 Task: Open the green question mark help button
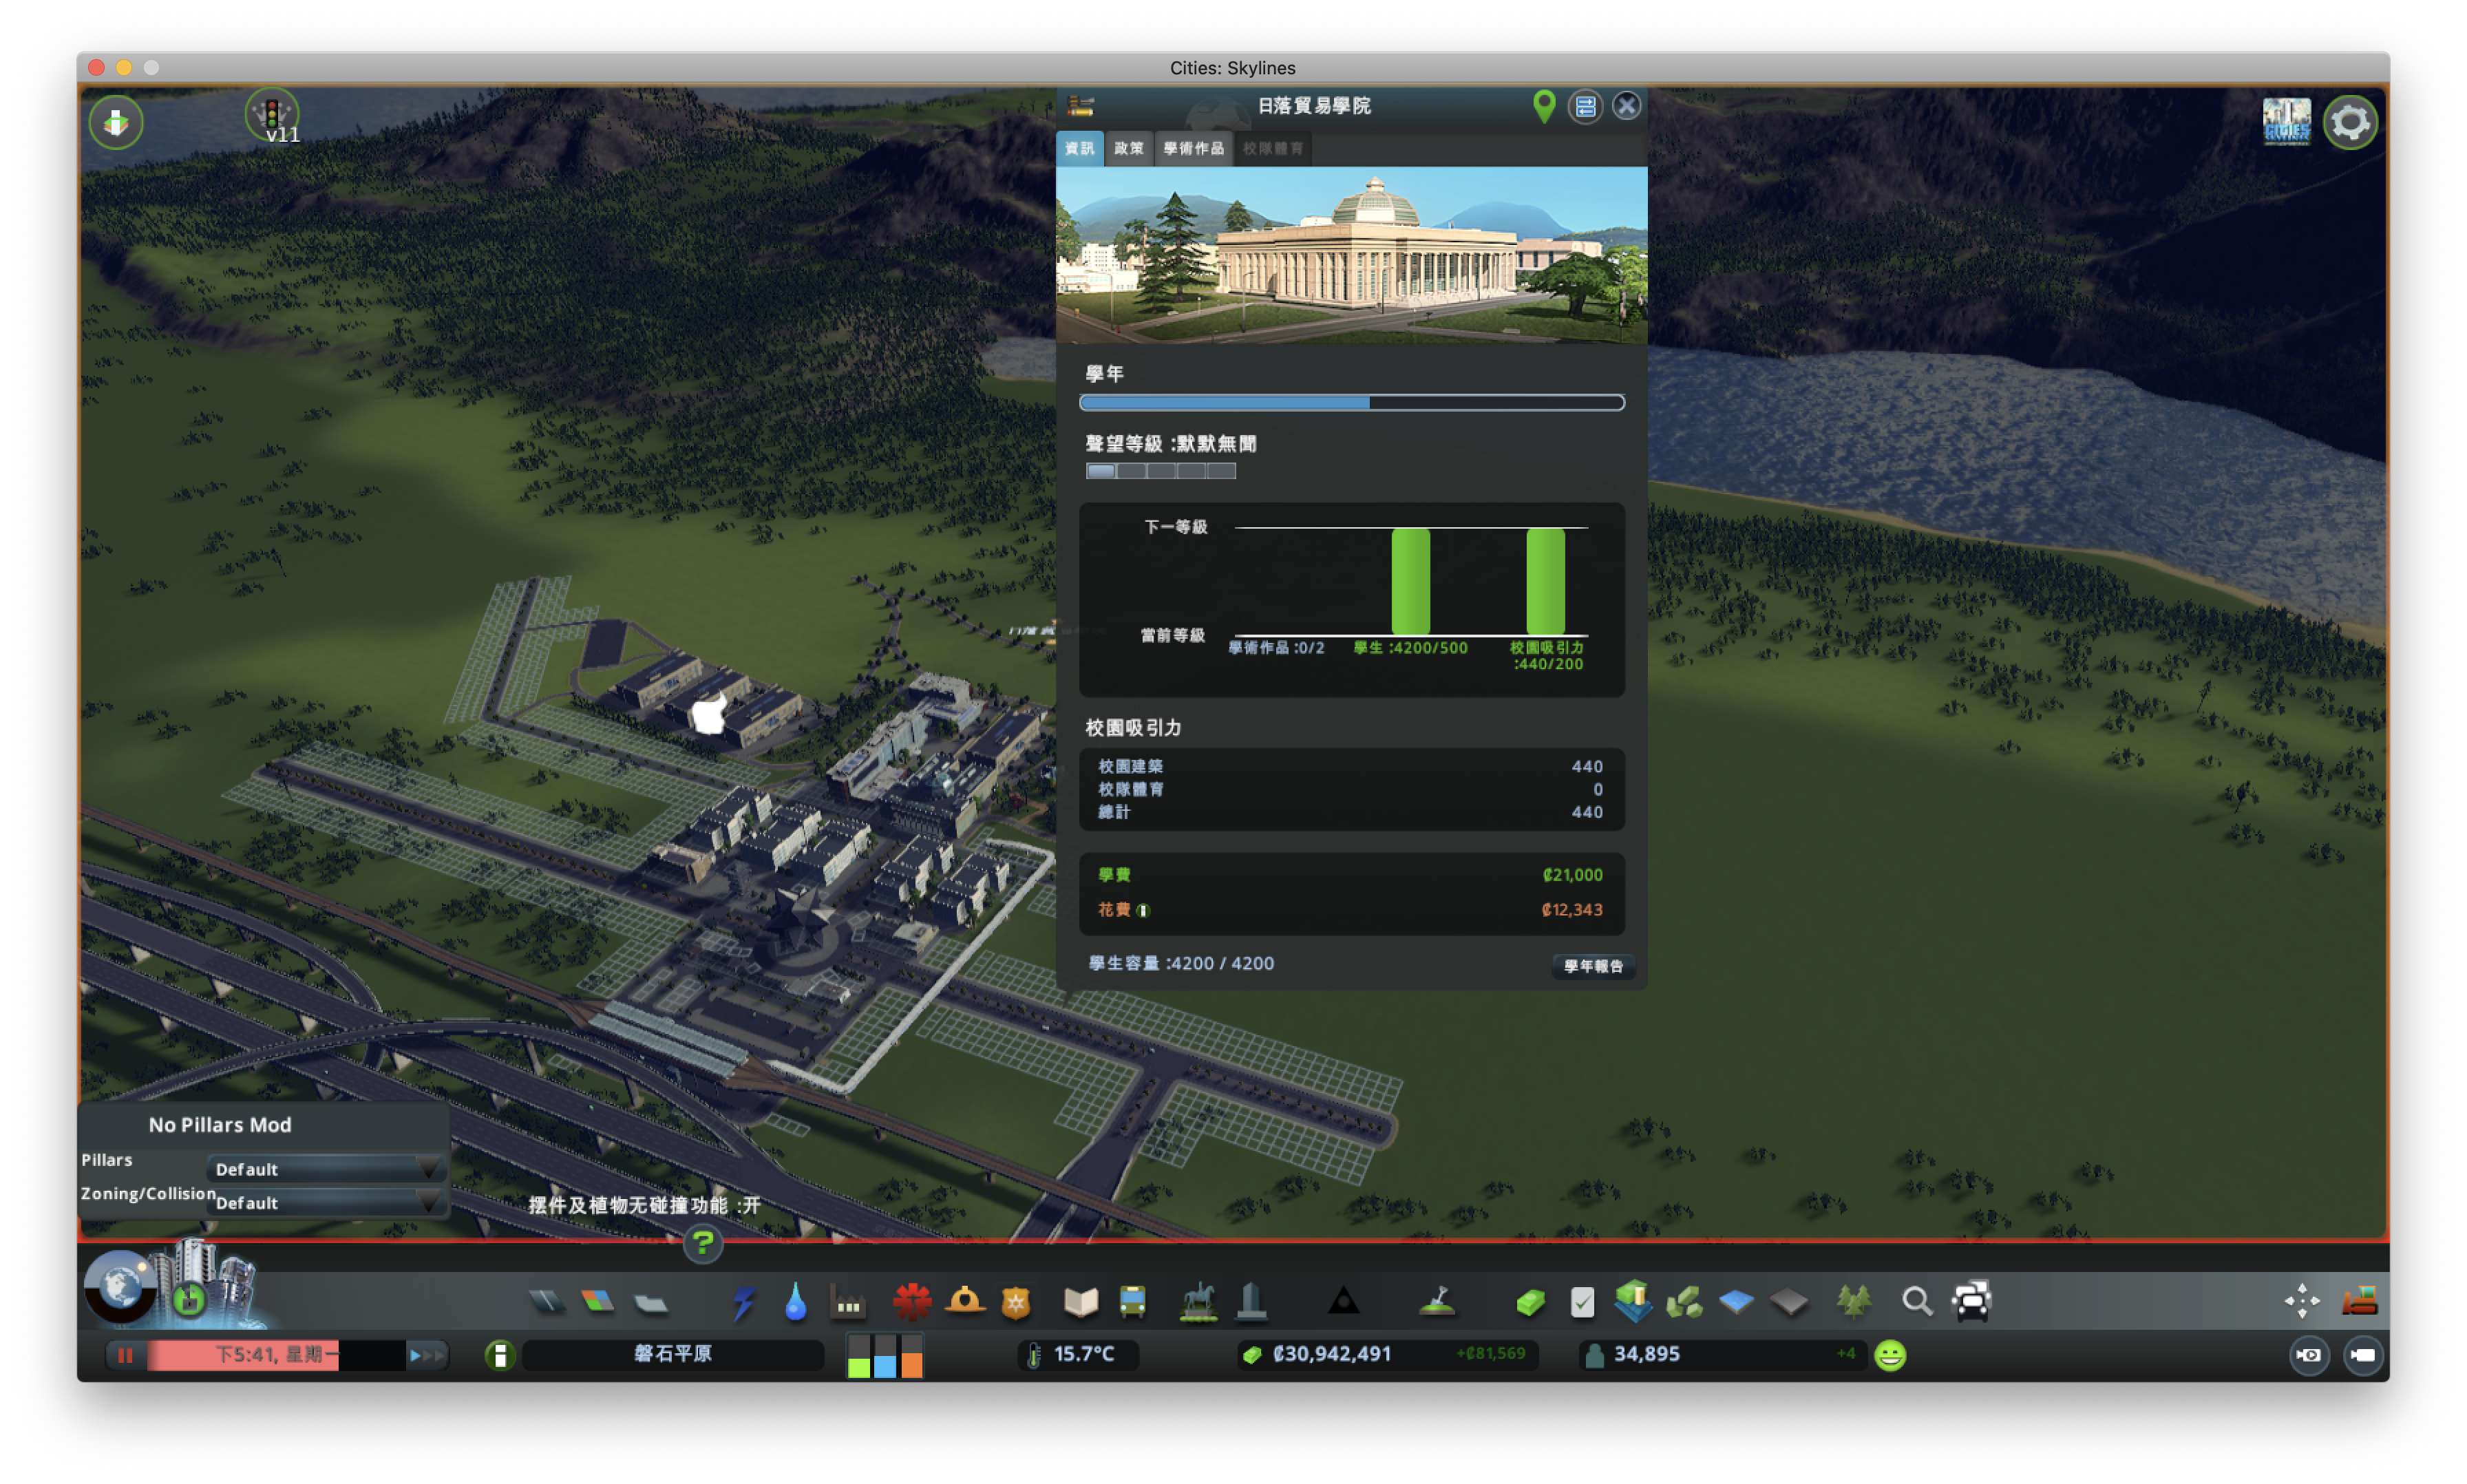click(703, 1244)
